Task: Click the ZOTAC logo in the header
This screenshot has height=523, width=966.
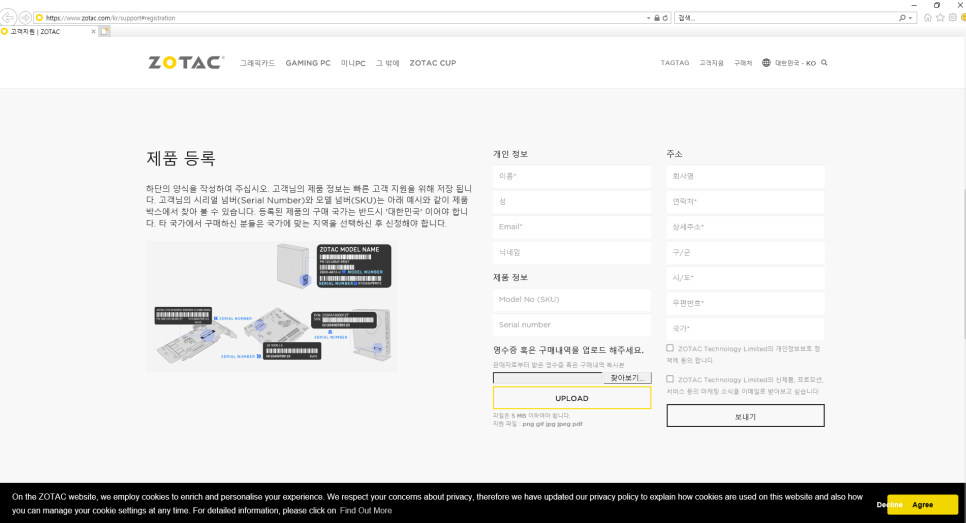Action: tap(186, 62)
